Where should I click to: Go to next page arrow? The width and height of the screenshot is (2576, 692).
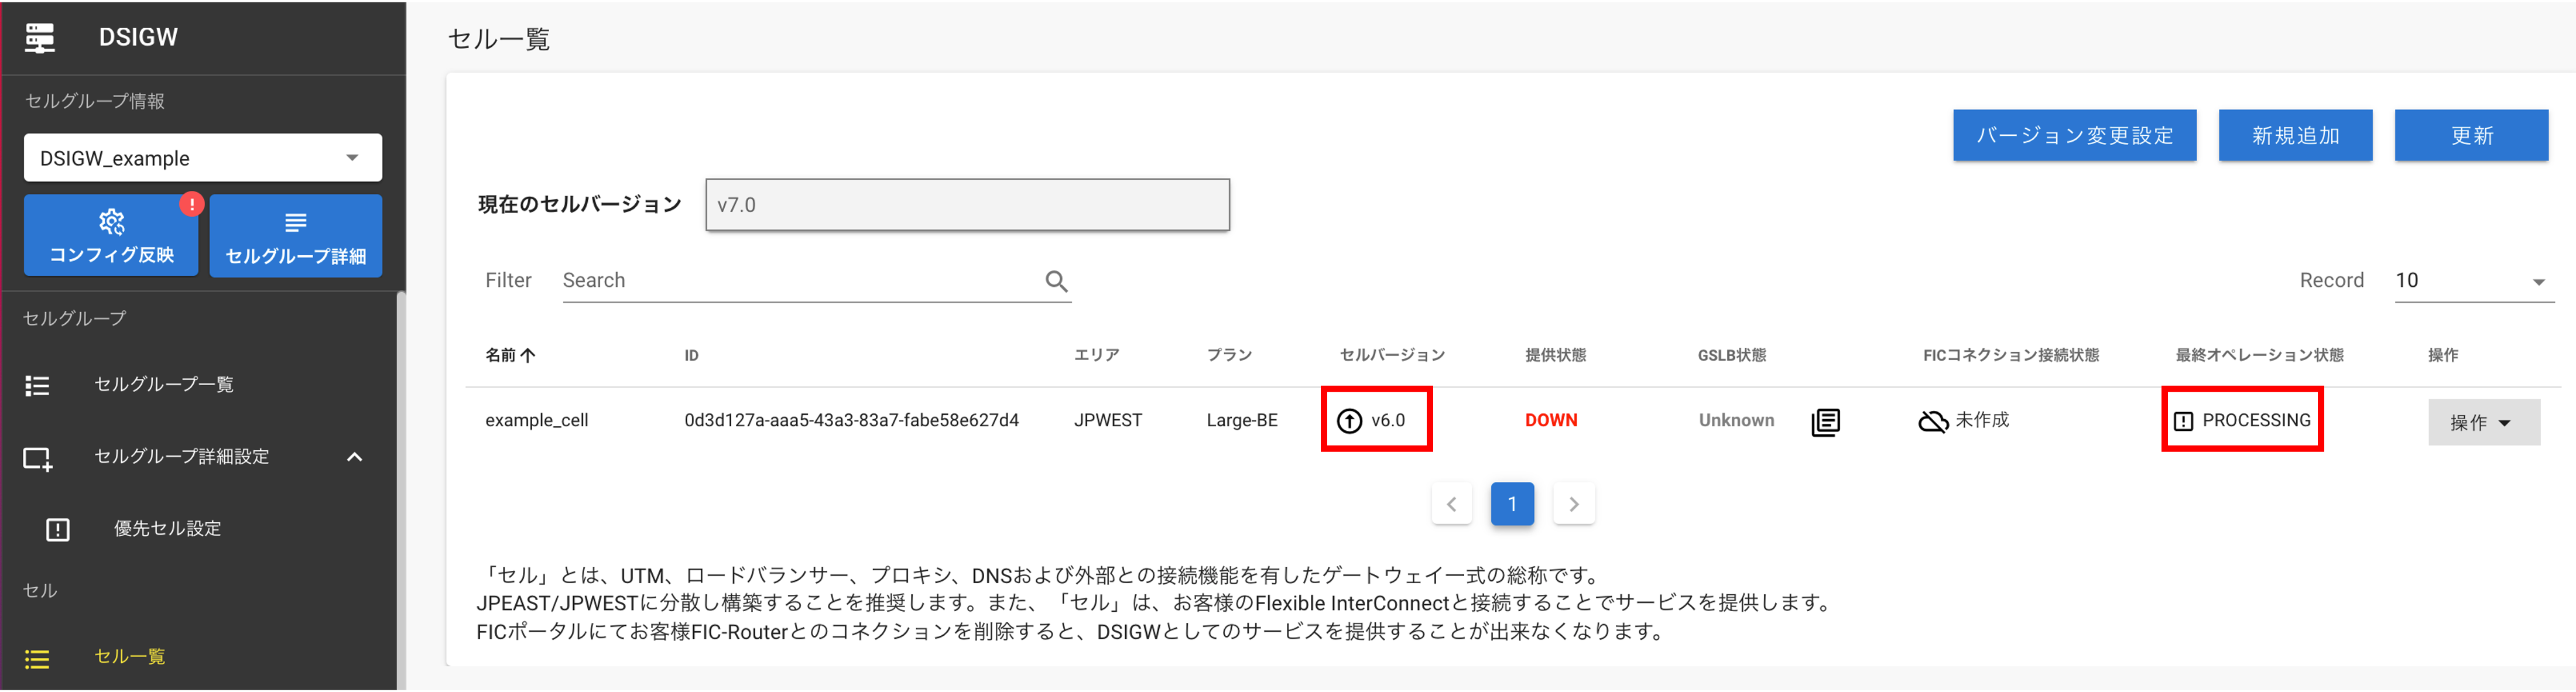(1573, 505)
